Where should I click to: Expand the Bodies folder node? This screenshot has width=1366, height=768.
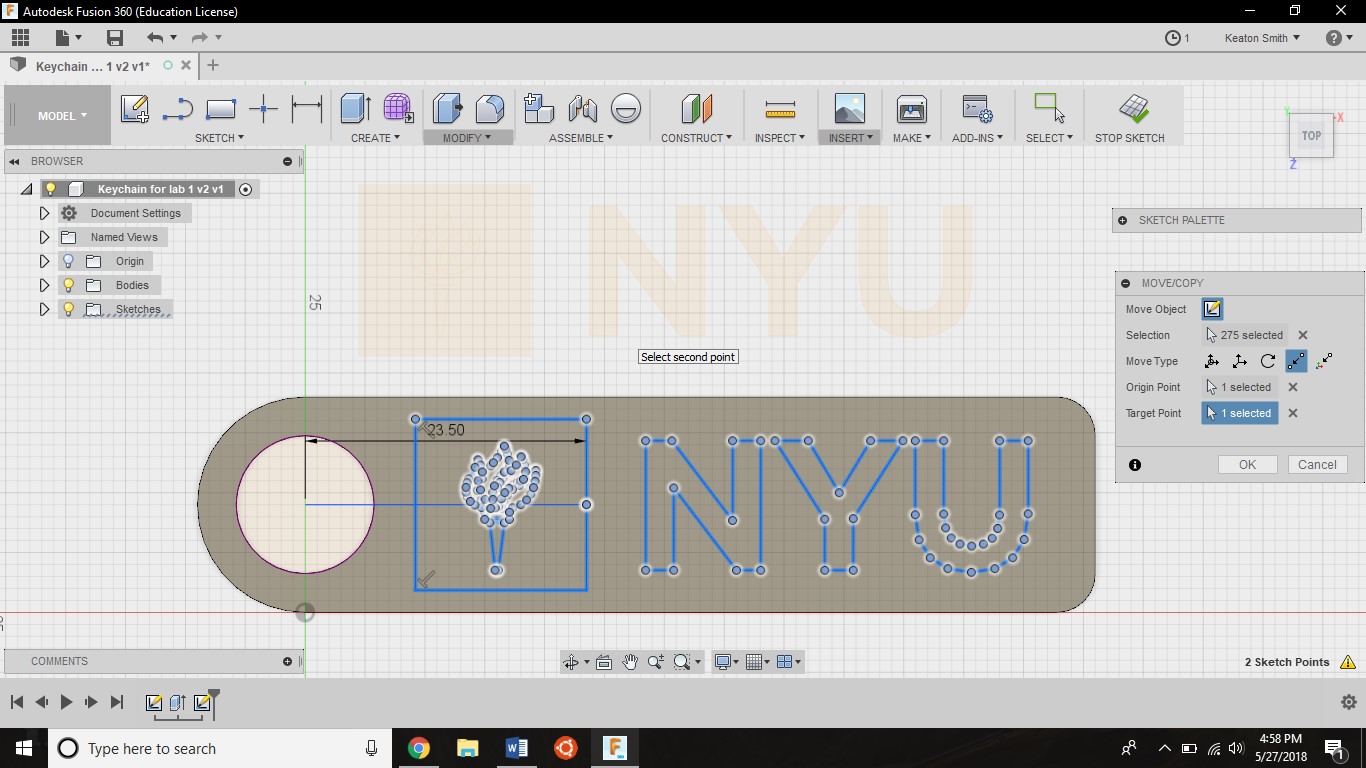[44, 285]
